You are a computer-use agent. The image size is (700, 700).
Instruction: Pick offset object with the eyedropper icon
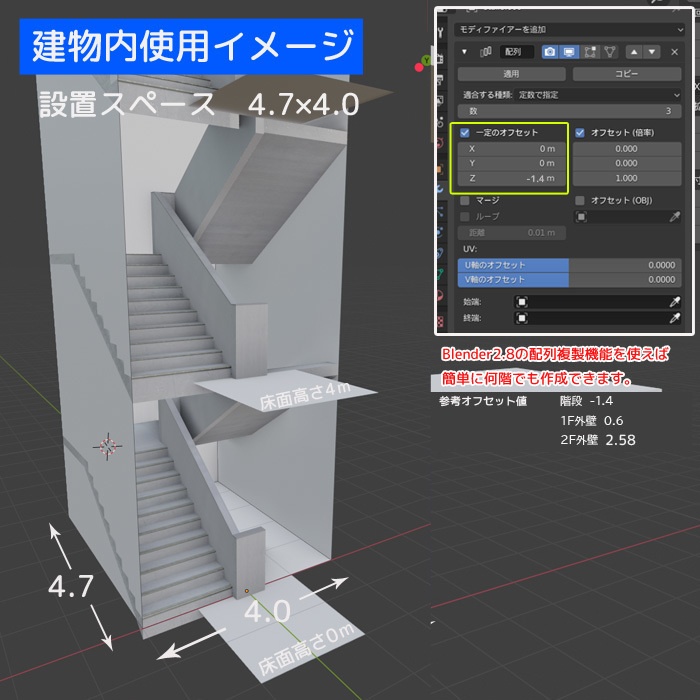[x=675, y=217]
